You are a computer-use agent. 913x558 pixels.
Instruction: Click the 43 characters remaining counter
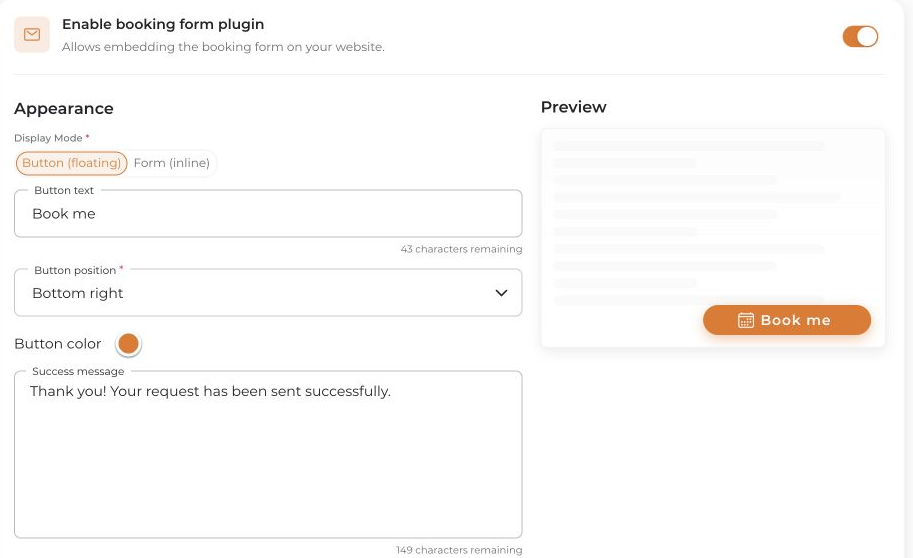point(461,249)
